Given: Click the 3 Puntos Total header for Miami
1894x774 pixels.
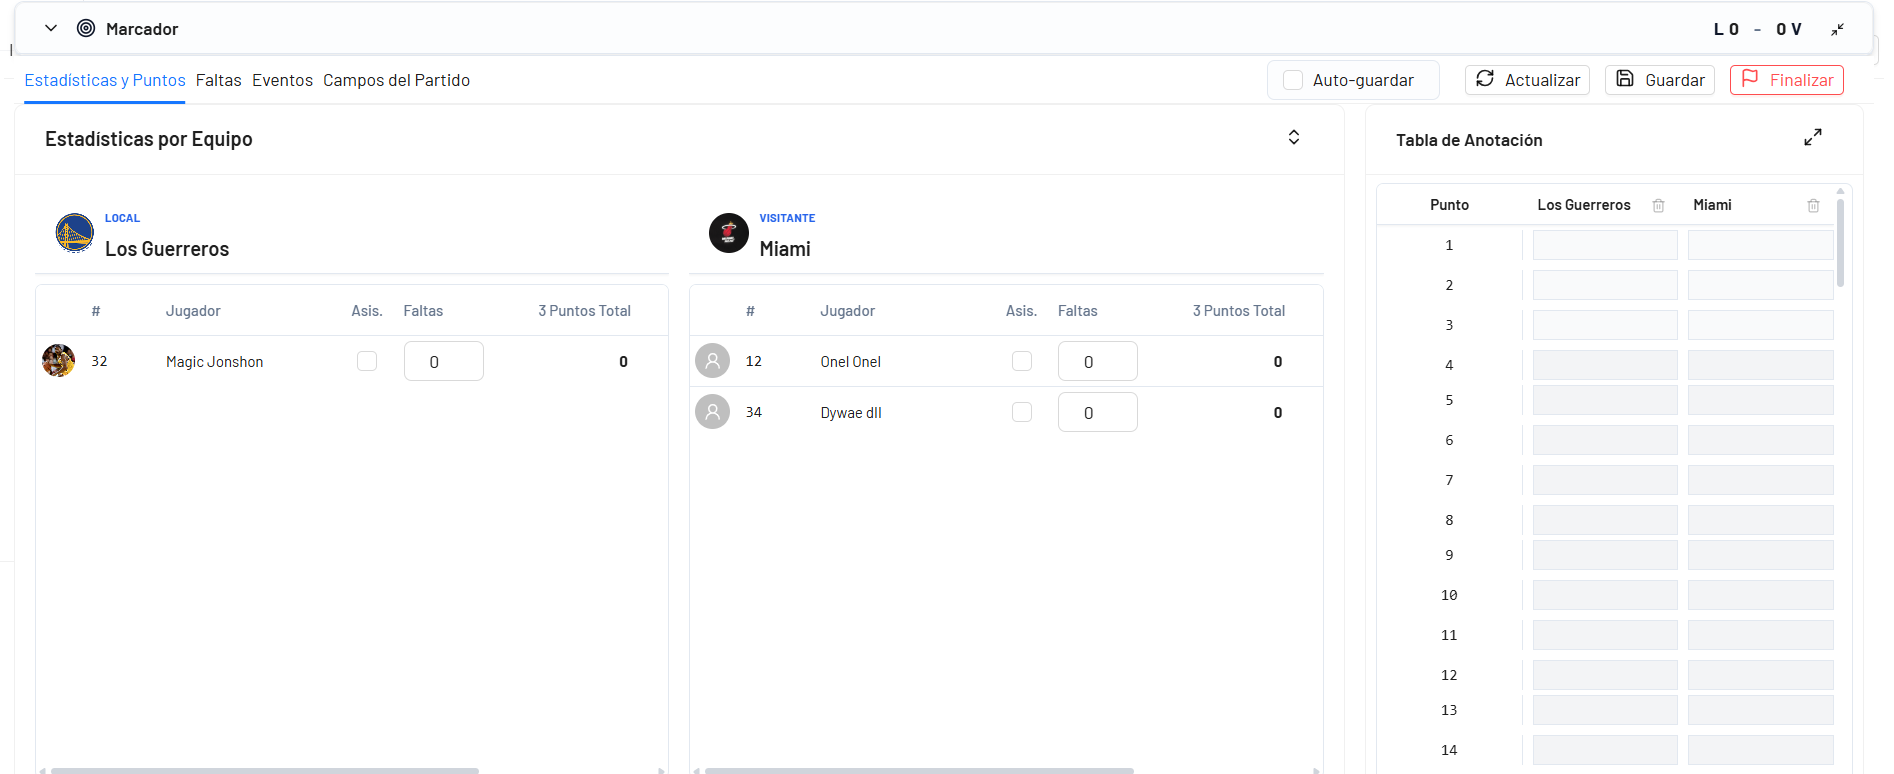Looking at the screenshot, I should tap(1239, 311).
